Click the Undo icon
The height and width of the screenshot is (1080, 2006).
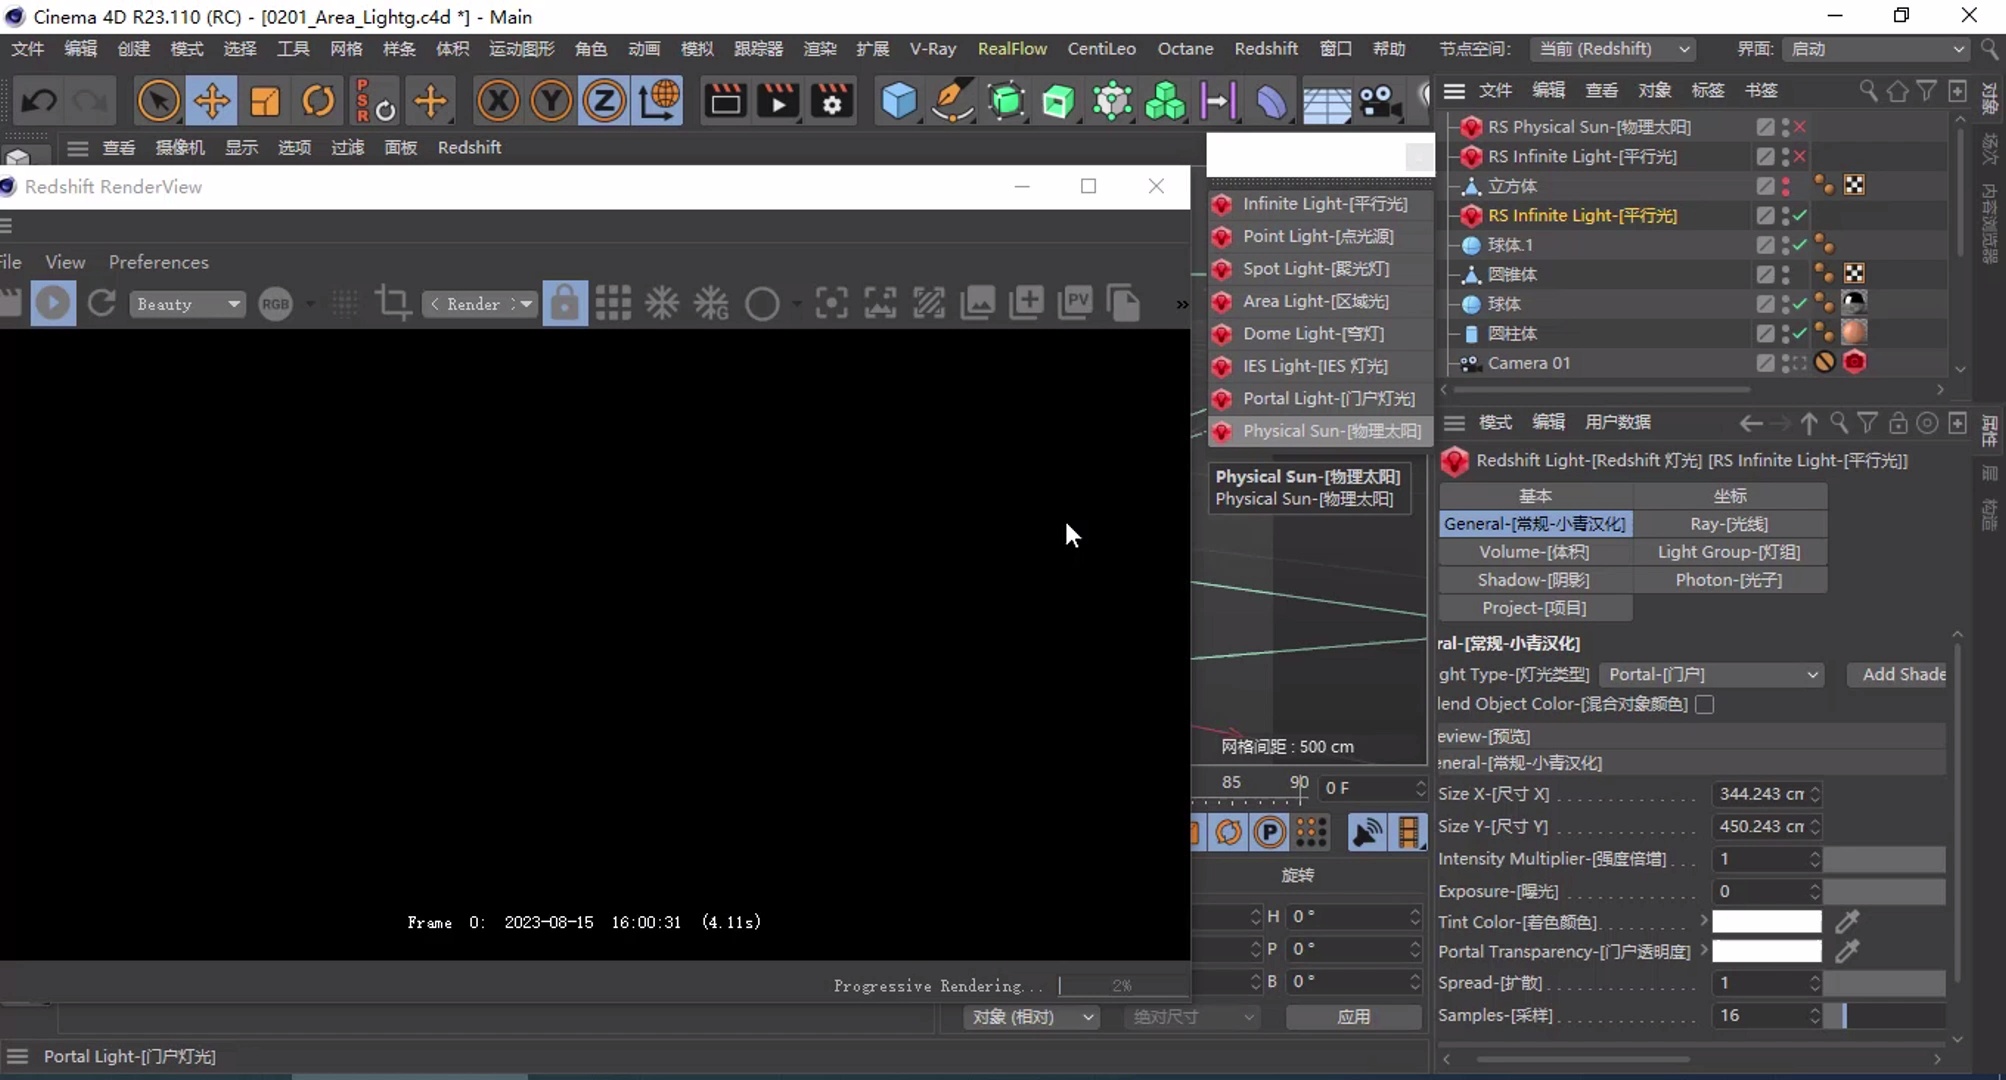click(x=39, y=100)
